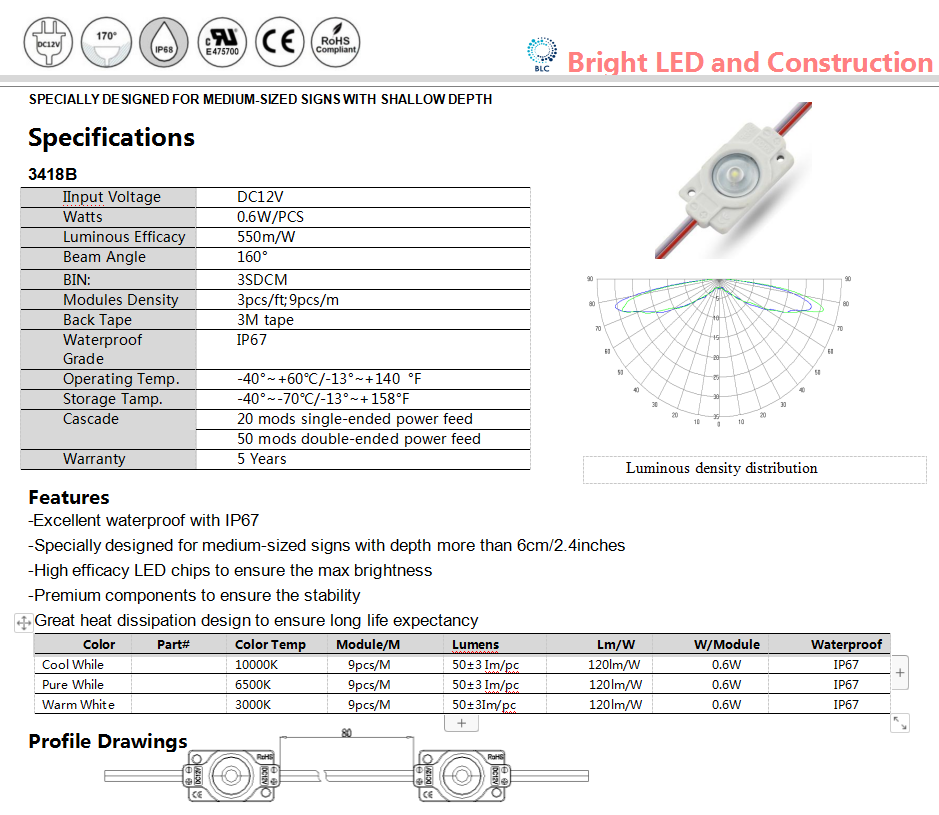939x815 pixels.
Task: Click the 'Profile Drawings' heading
Action: pos(108,741)
